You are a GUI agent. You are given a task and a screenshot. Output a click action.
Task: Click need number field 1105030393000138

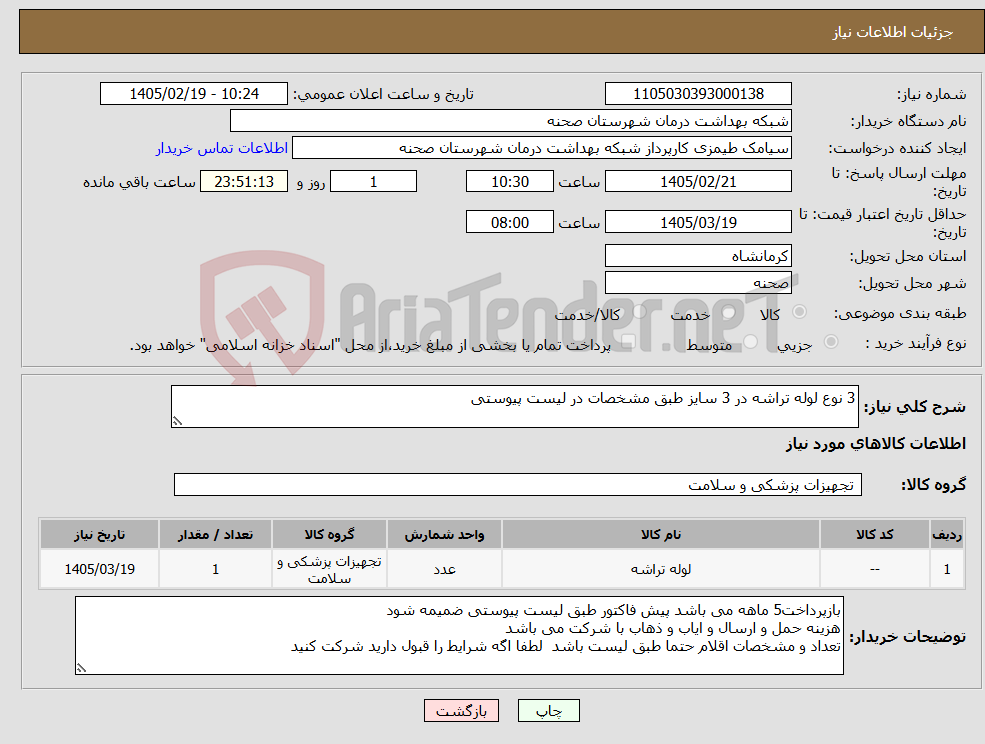click(x=698, y=94)
